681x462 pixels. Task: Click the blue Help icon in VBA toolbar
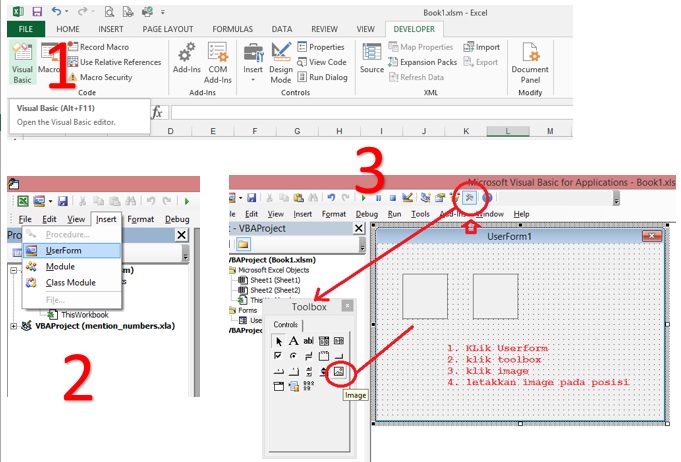(487, 198)
